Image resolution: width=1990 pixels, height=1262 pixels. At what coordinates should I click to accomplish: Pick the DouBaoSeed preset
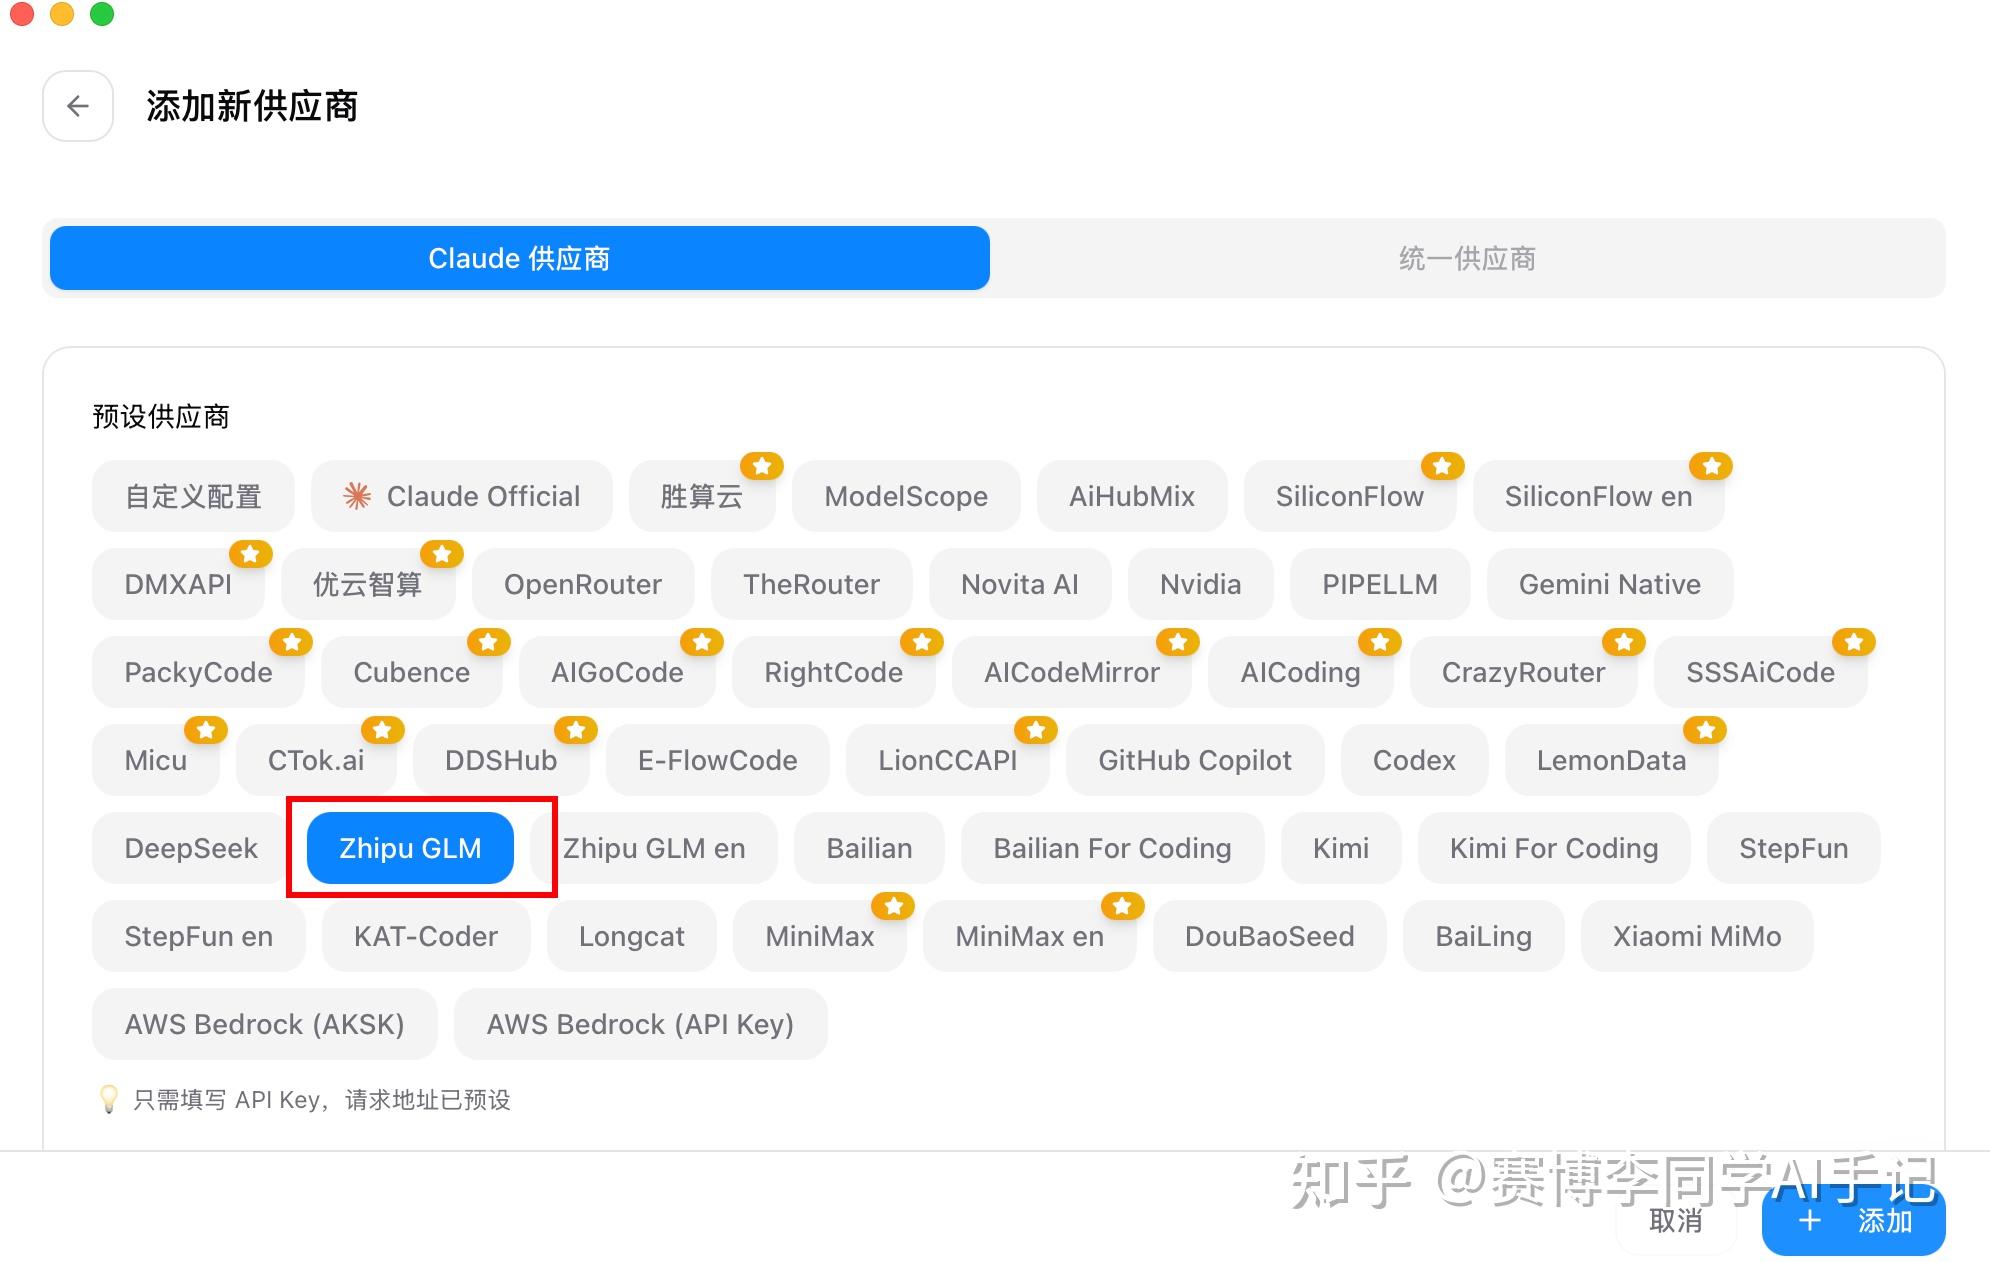[1269, 936]
